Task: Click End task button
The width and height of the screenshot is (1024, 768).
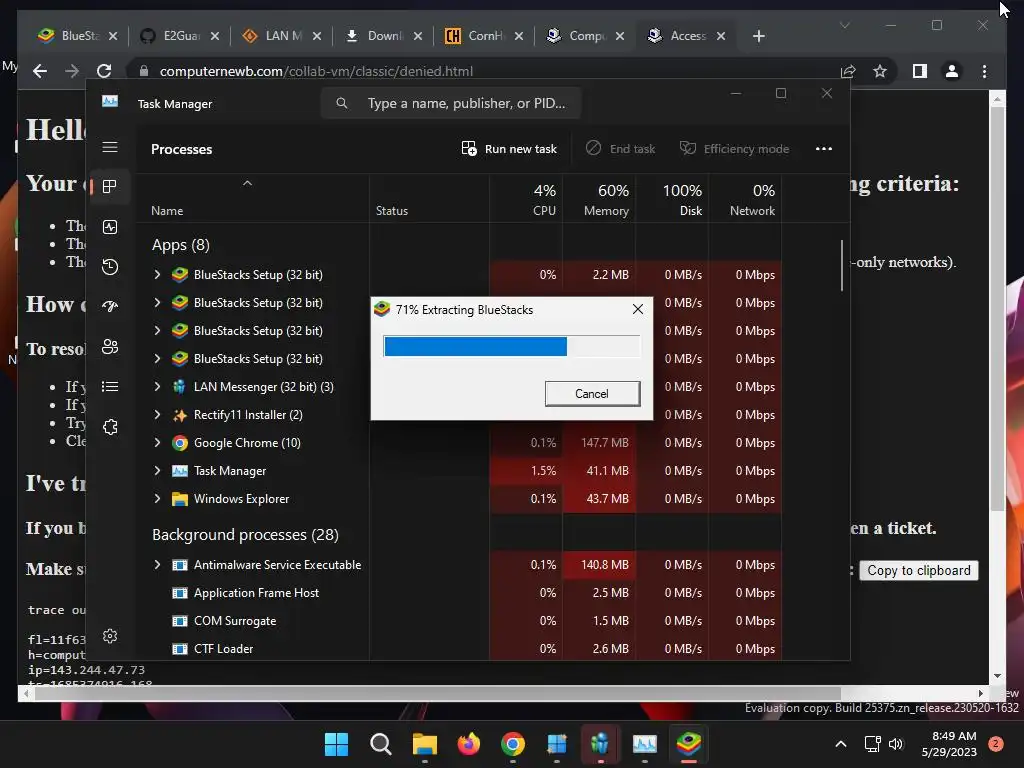Action: [x=620, y=149]
